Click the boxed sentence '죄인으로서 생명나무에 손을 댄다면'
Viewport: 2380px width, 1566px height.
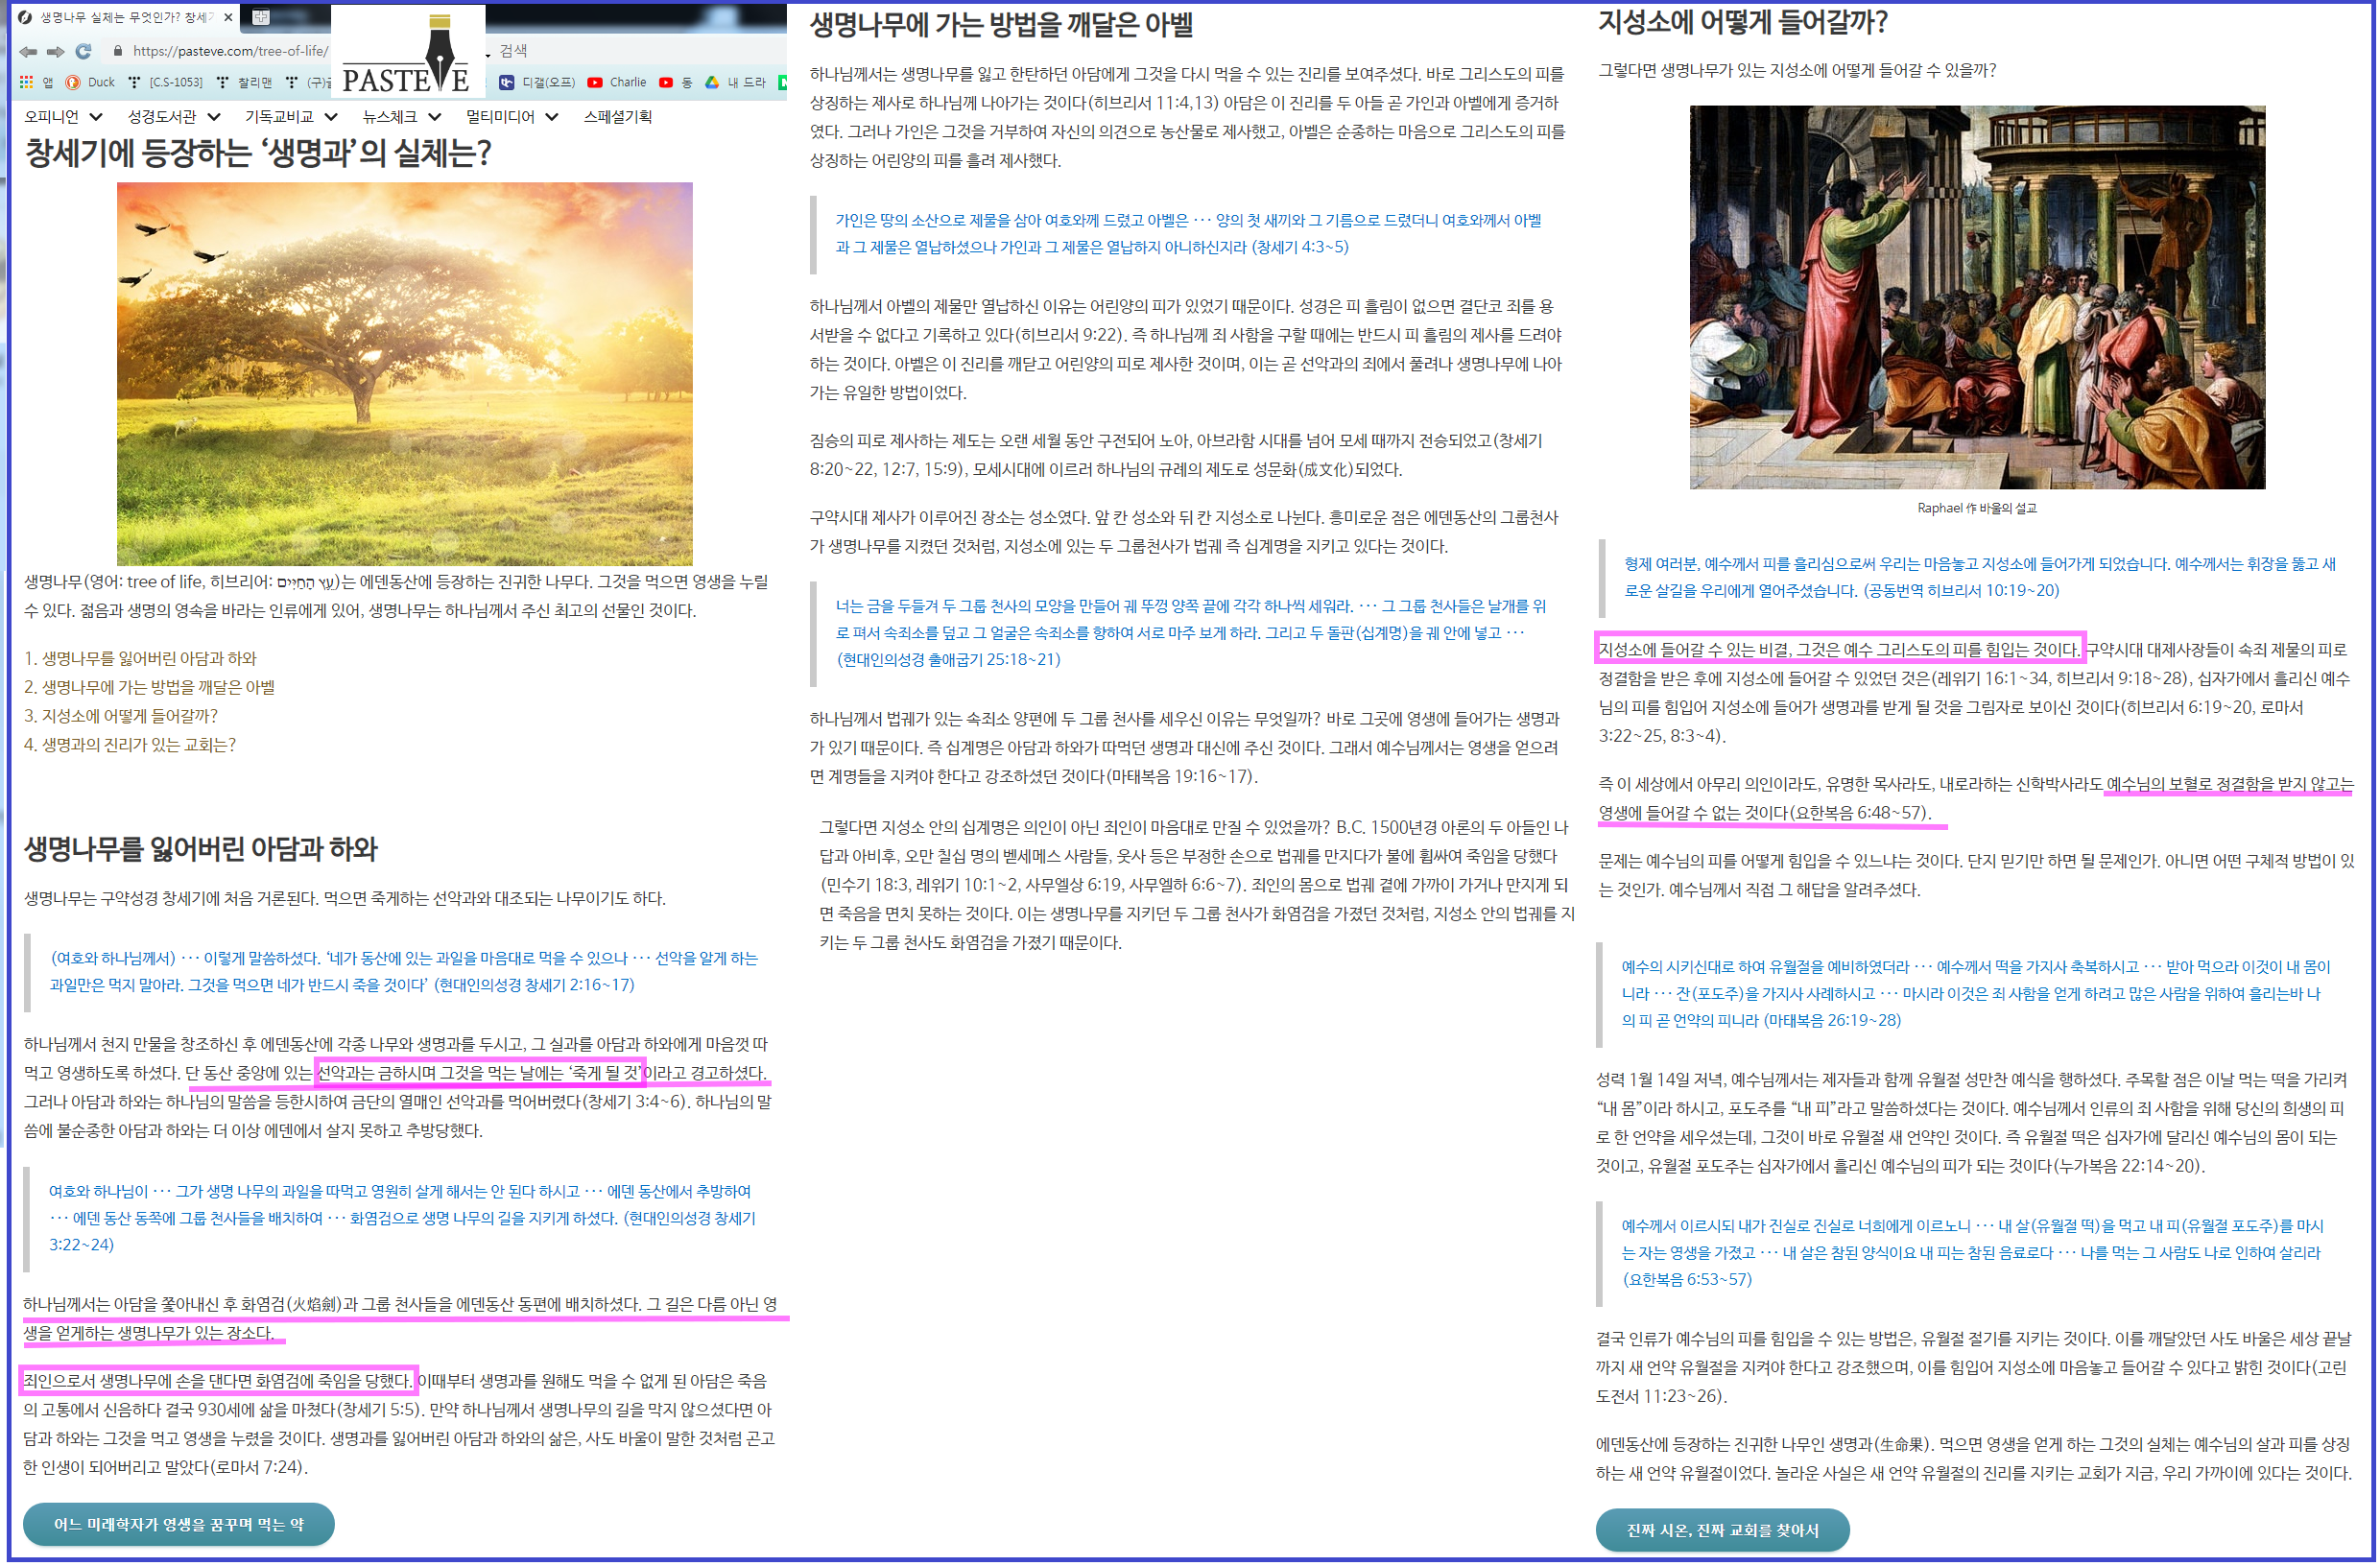(x=219, y=1382)
